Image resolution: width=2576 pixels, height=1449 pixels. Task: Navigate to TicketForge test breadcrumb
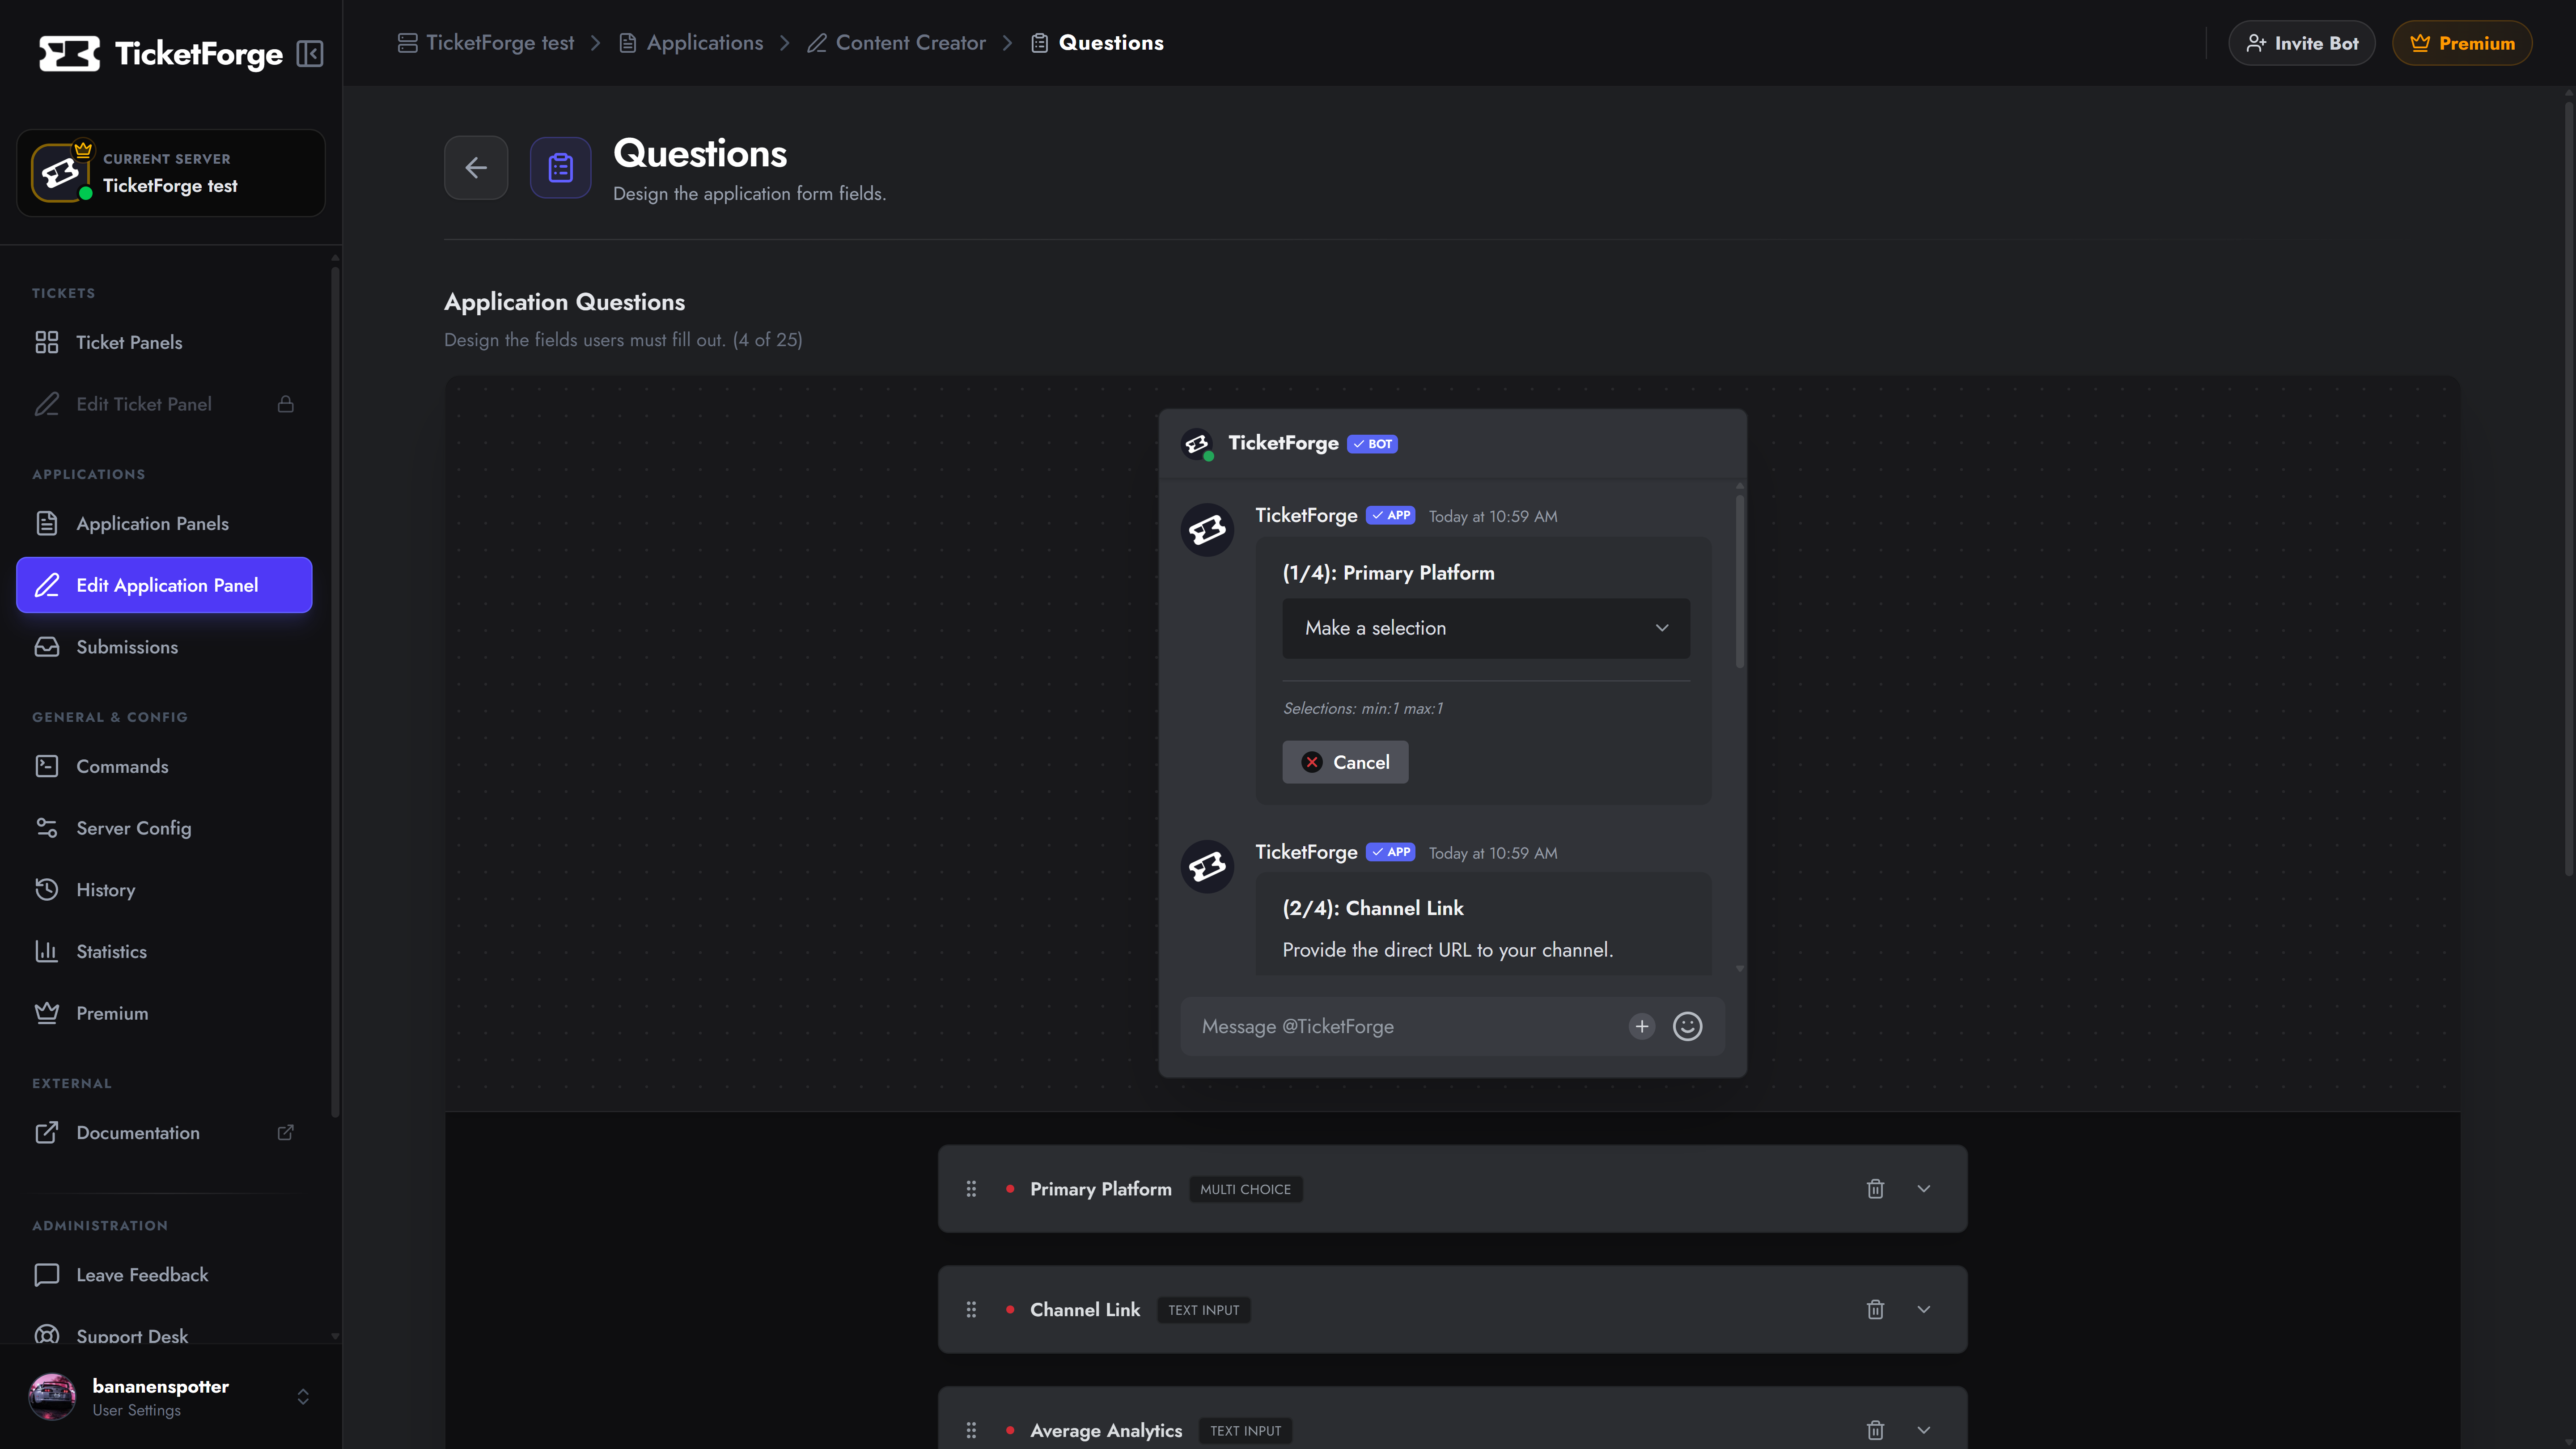coord(486,43)
